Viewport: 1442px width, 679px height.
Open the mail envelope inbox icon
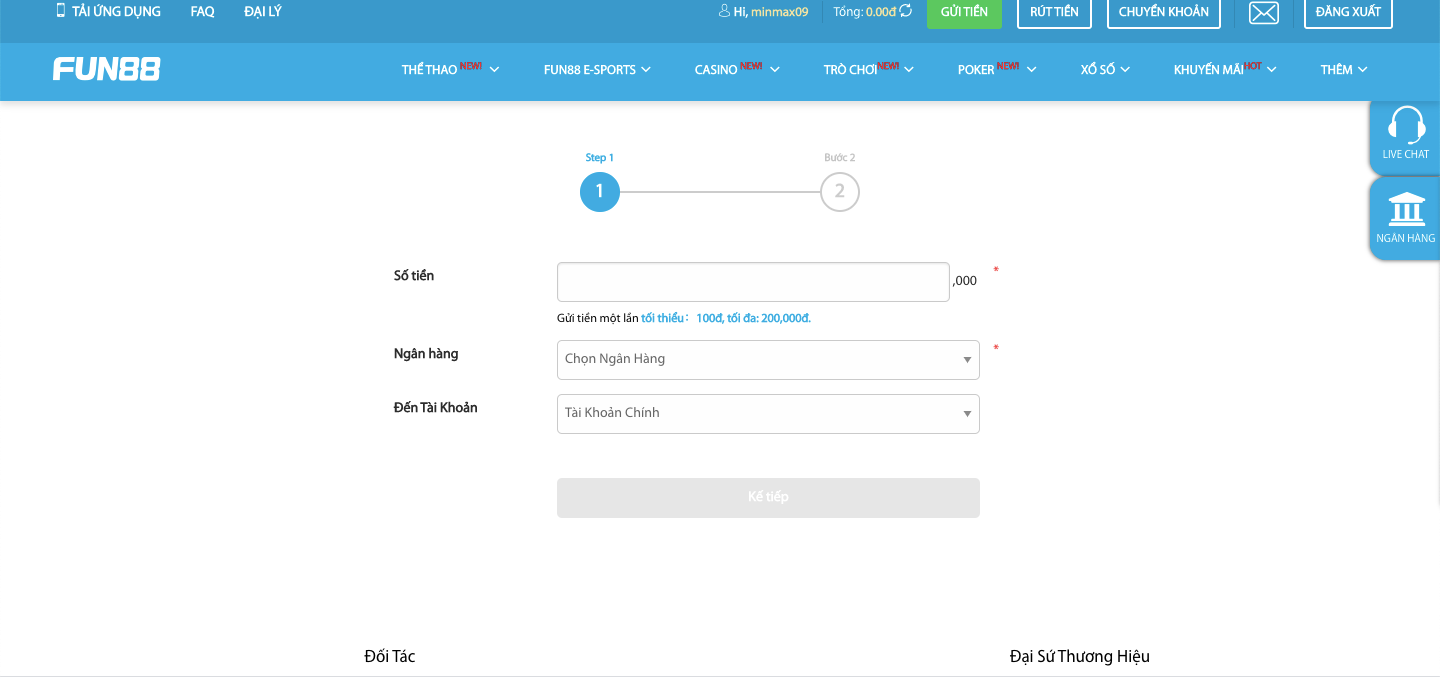pyautogui.click(x=1264, y=12)
